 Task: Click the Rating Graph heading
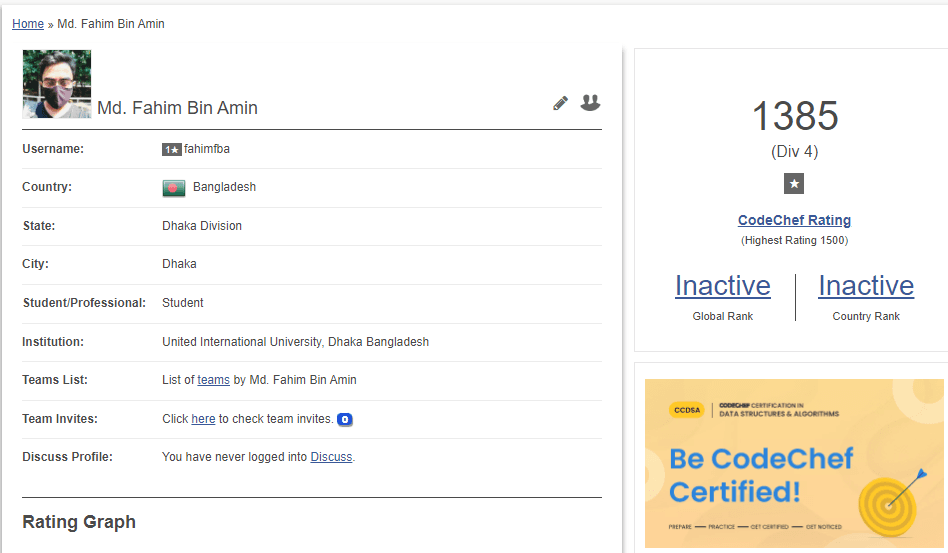coord(79,522)
